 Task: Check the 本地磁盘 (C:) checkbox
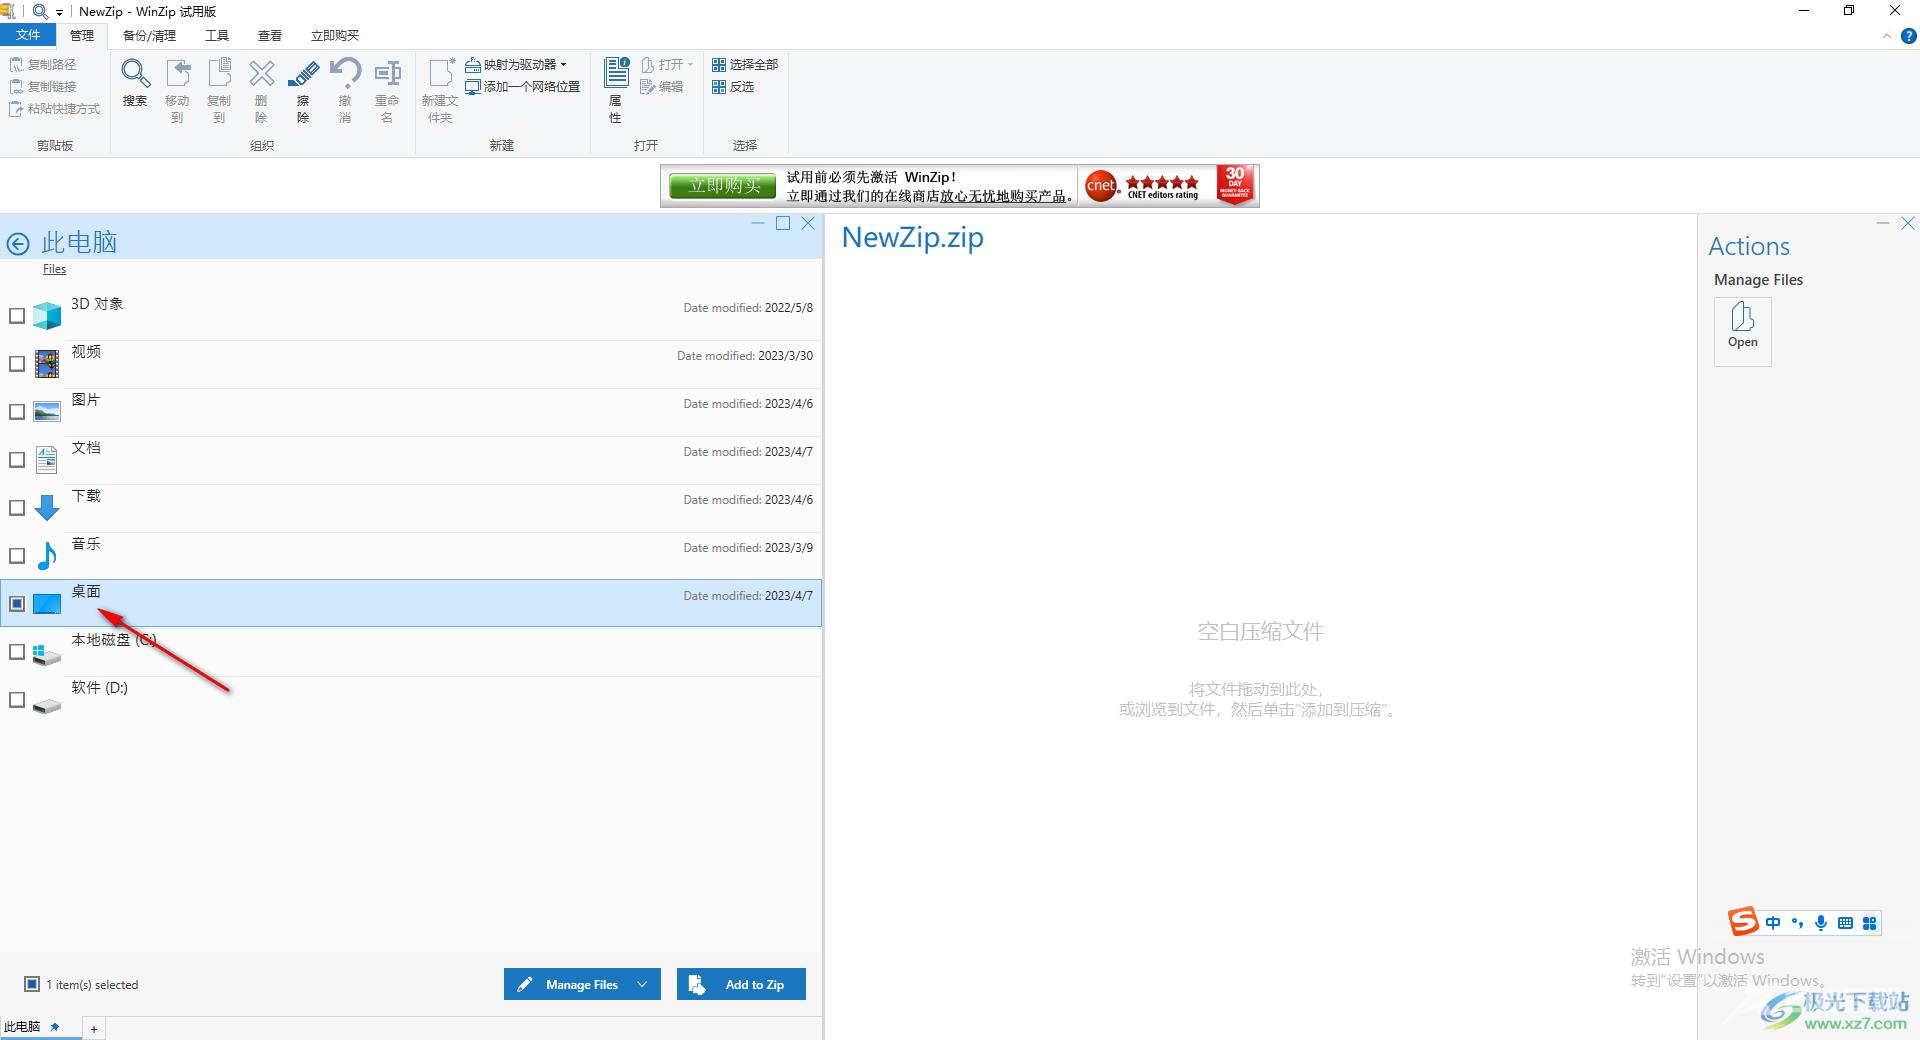(17, 652)
